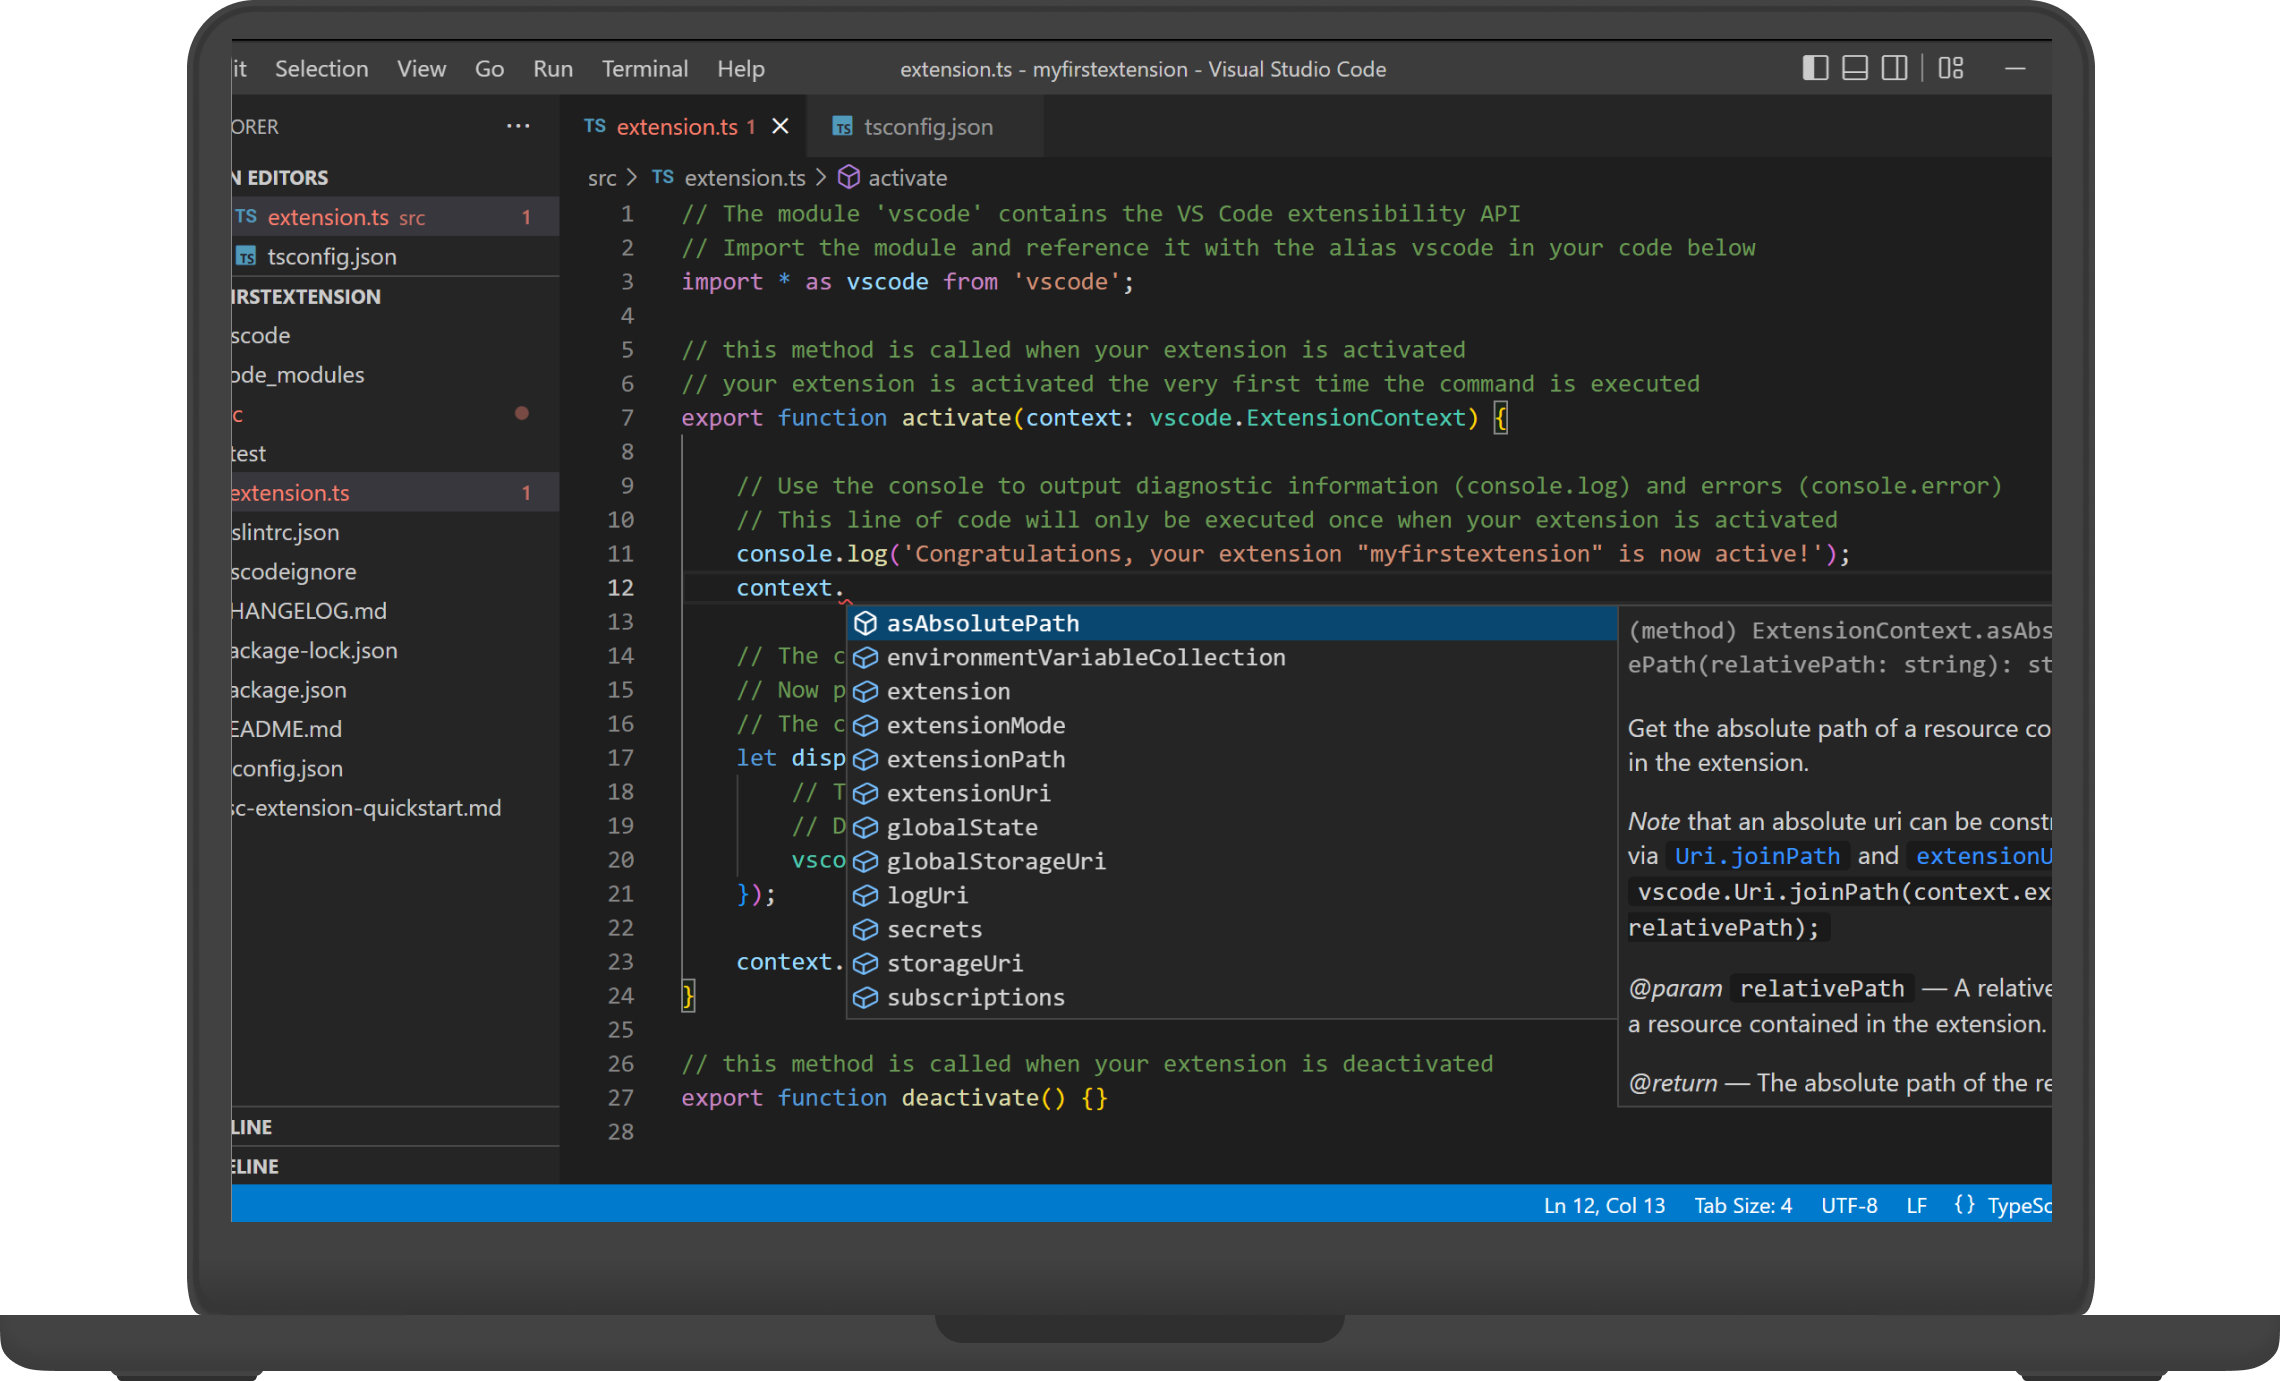Click the field icon beside secrets
The width and height of the screenshot is (2280, 1381).
click(865, 929)
